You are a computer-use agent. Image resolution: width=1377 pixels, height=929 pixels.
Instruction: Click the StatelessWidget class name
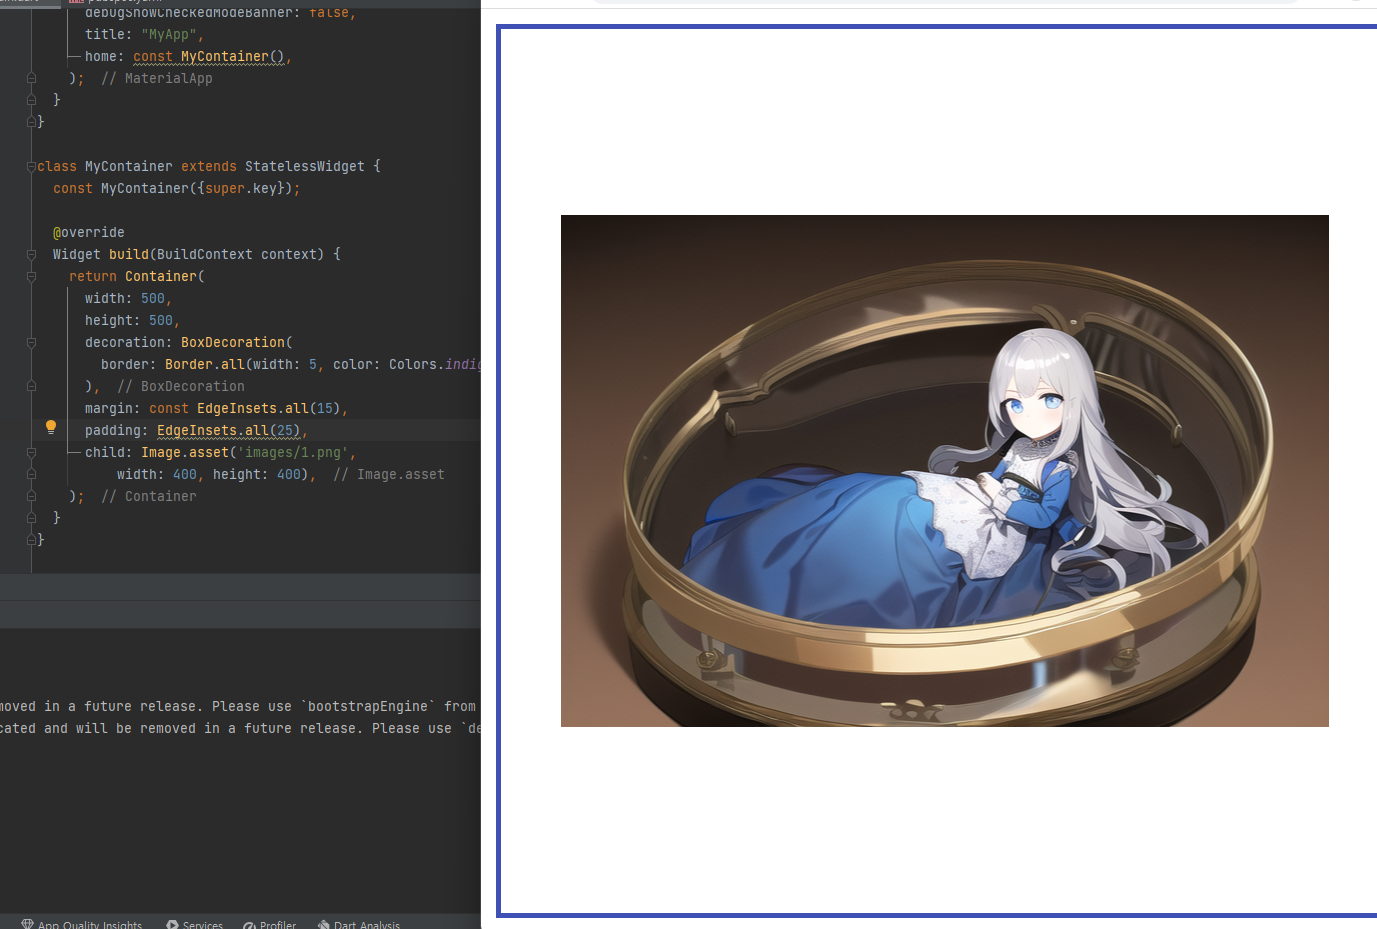pos(305,166)
